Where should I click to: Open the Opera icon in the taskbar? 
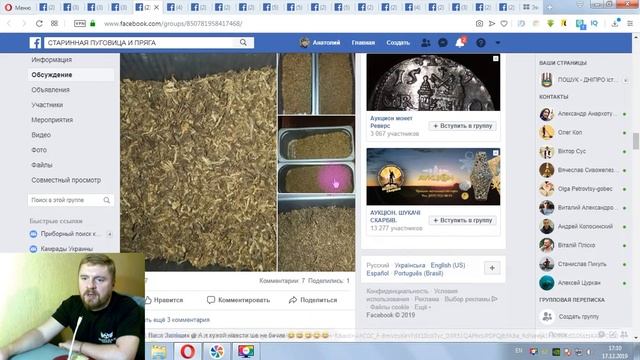[x=188, y=351]
